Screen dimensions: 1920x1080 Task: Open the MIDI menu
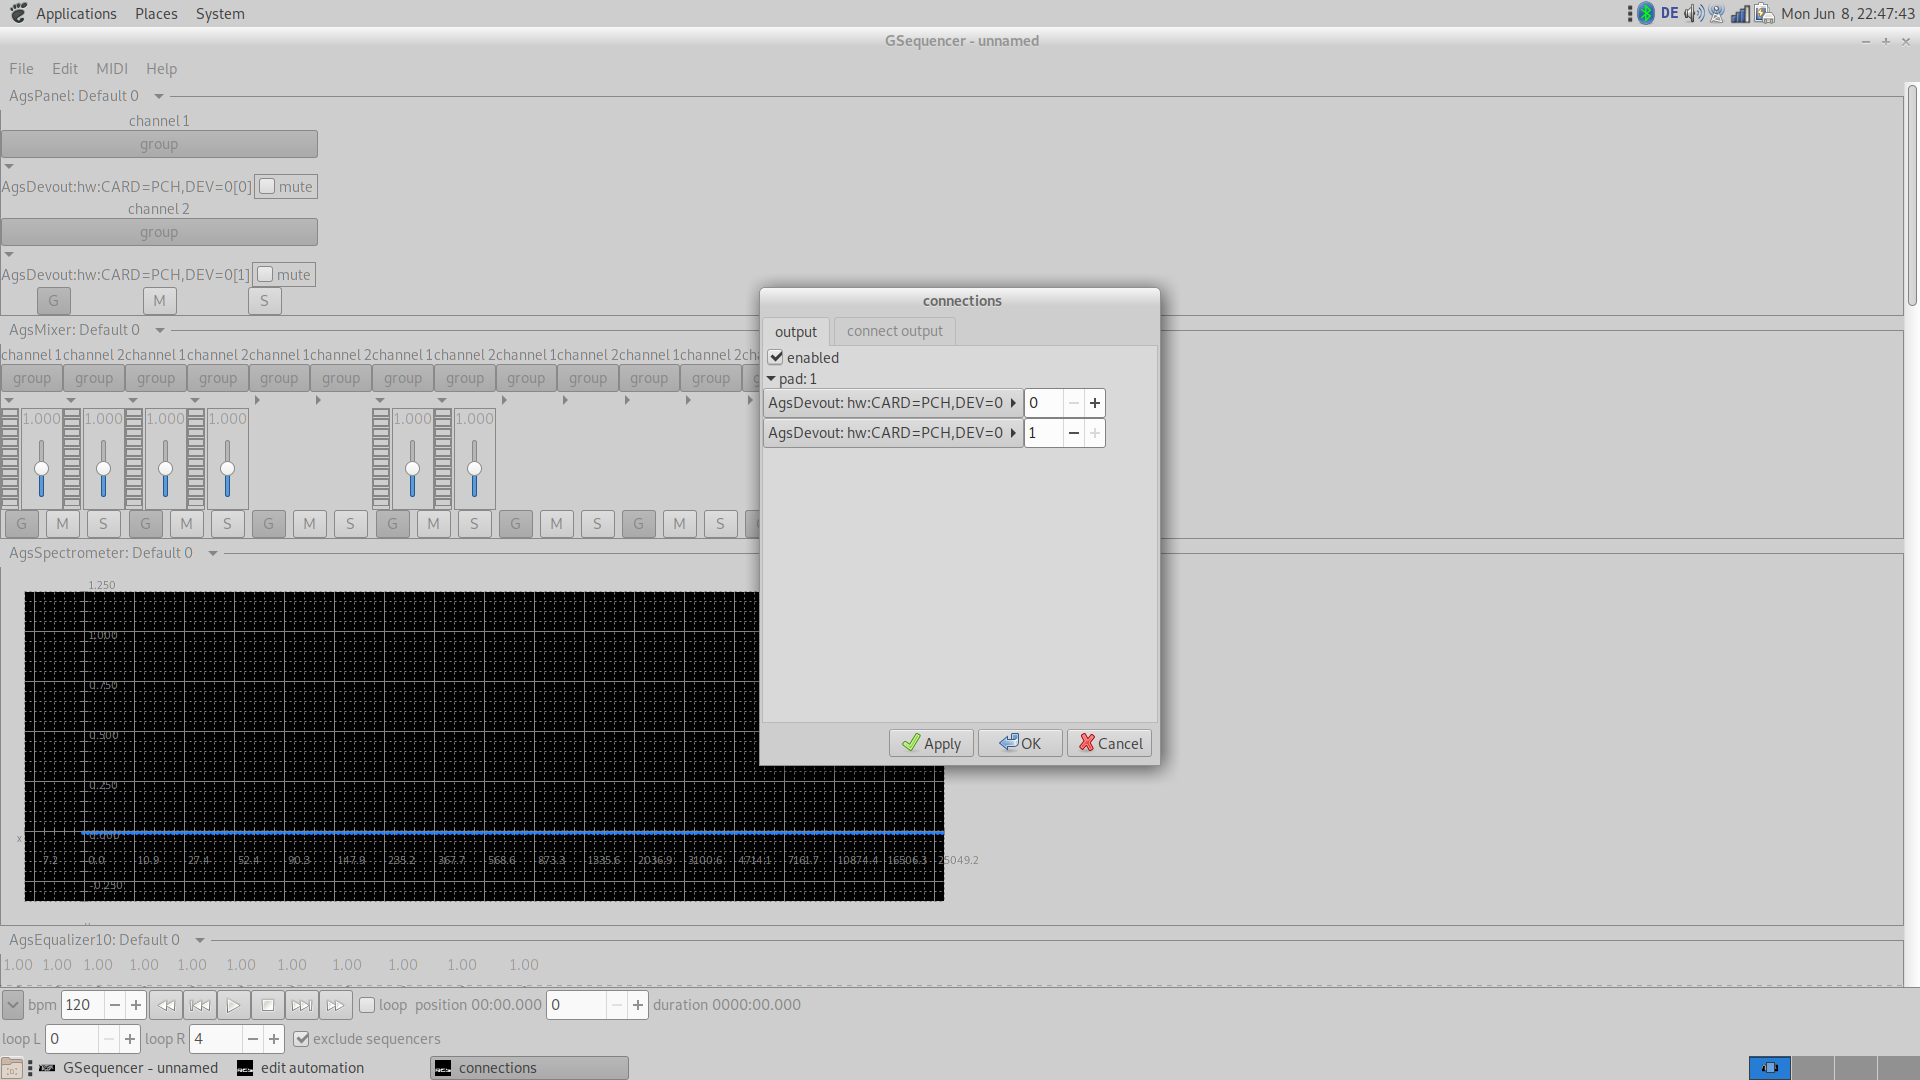pos(111,69)
